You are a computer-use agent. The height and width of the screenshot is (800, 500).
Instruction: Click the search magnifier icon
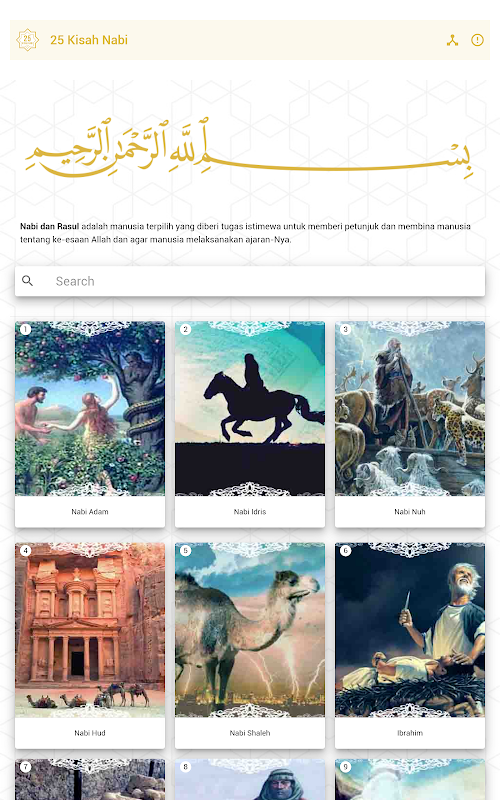(28, 281)
